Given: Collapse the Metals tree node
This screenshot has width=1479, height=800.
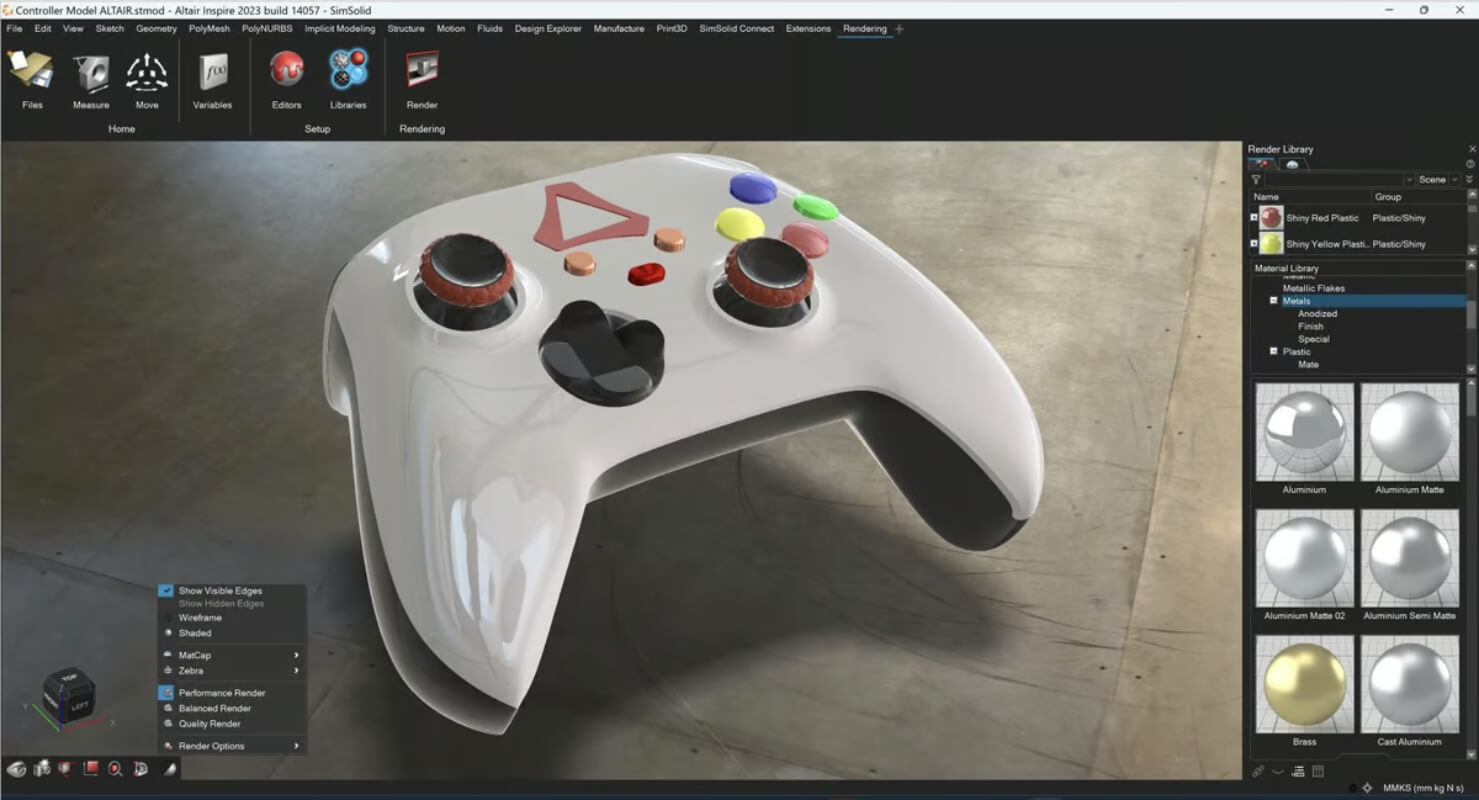Looking at the screenshot, I should point(1274,301).
